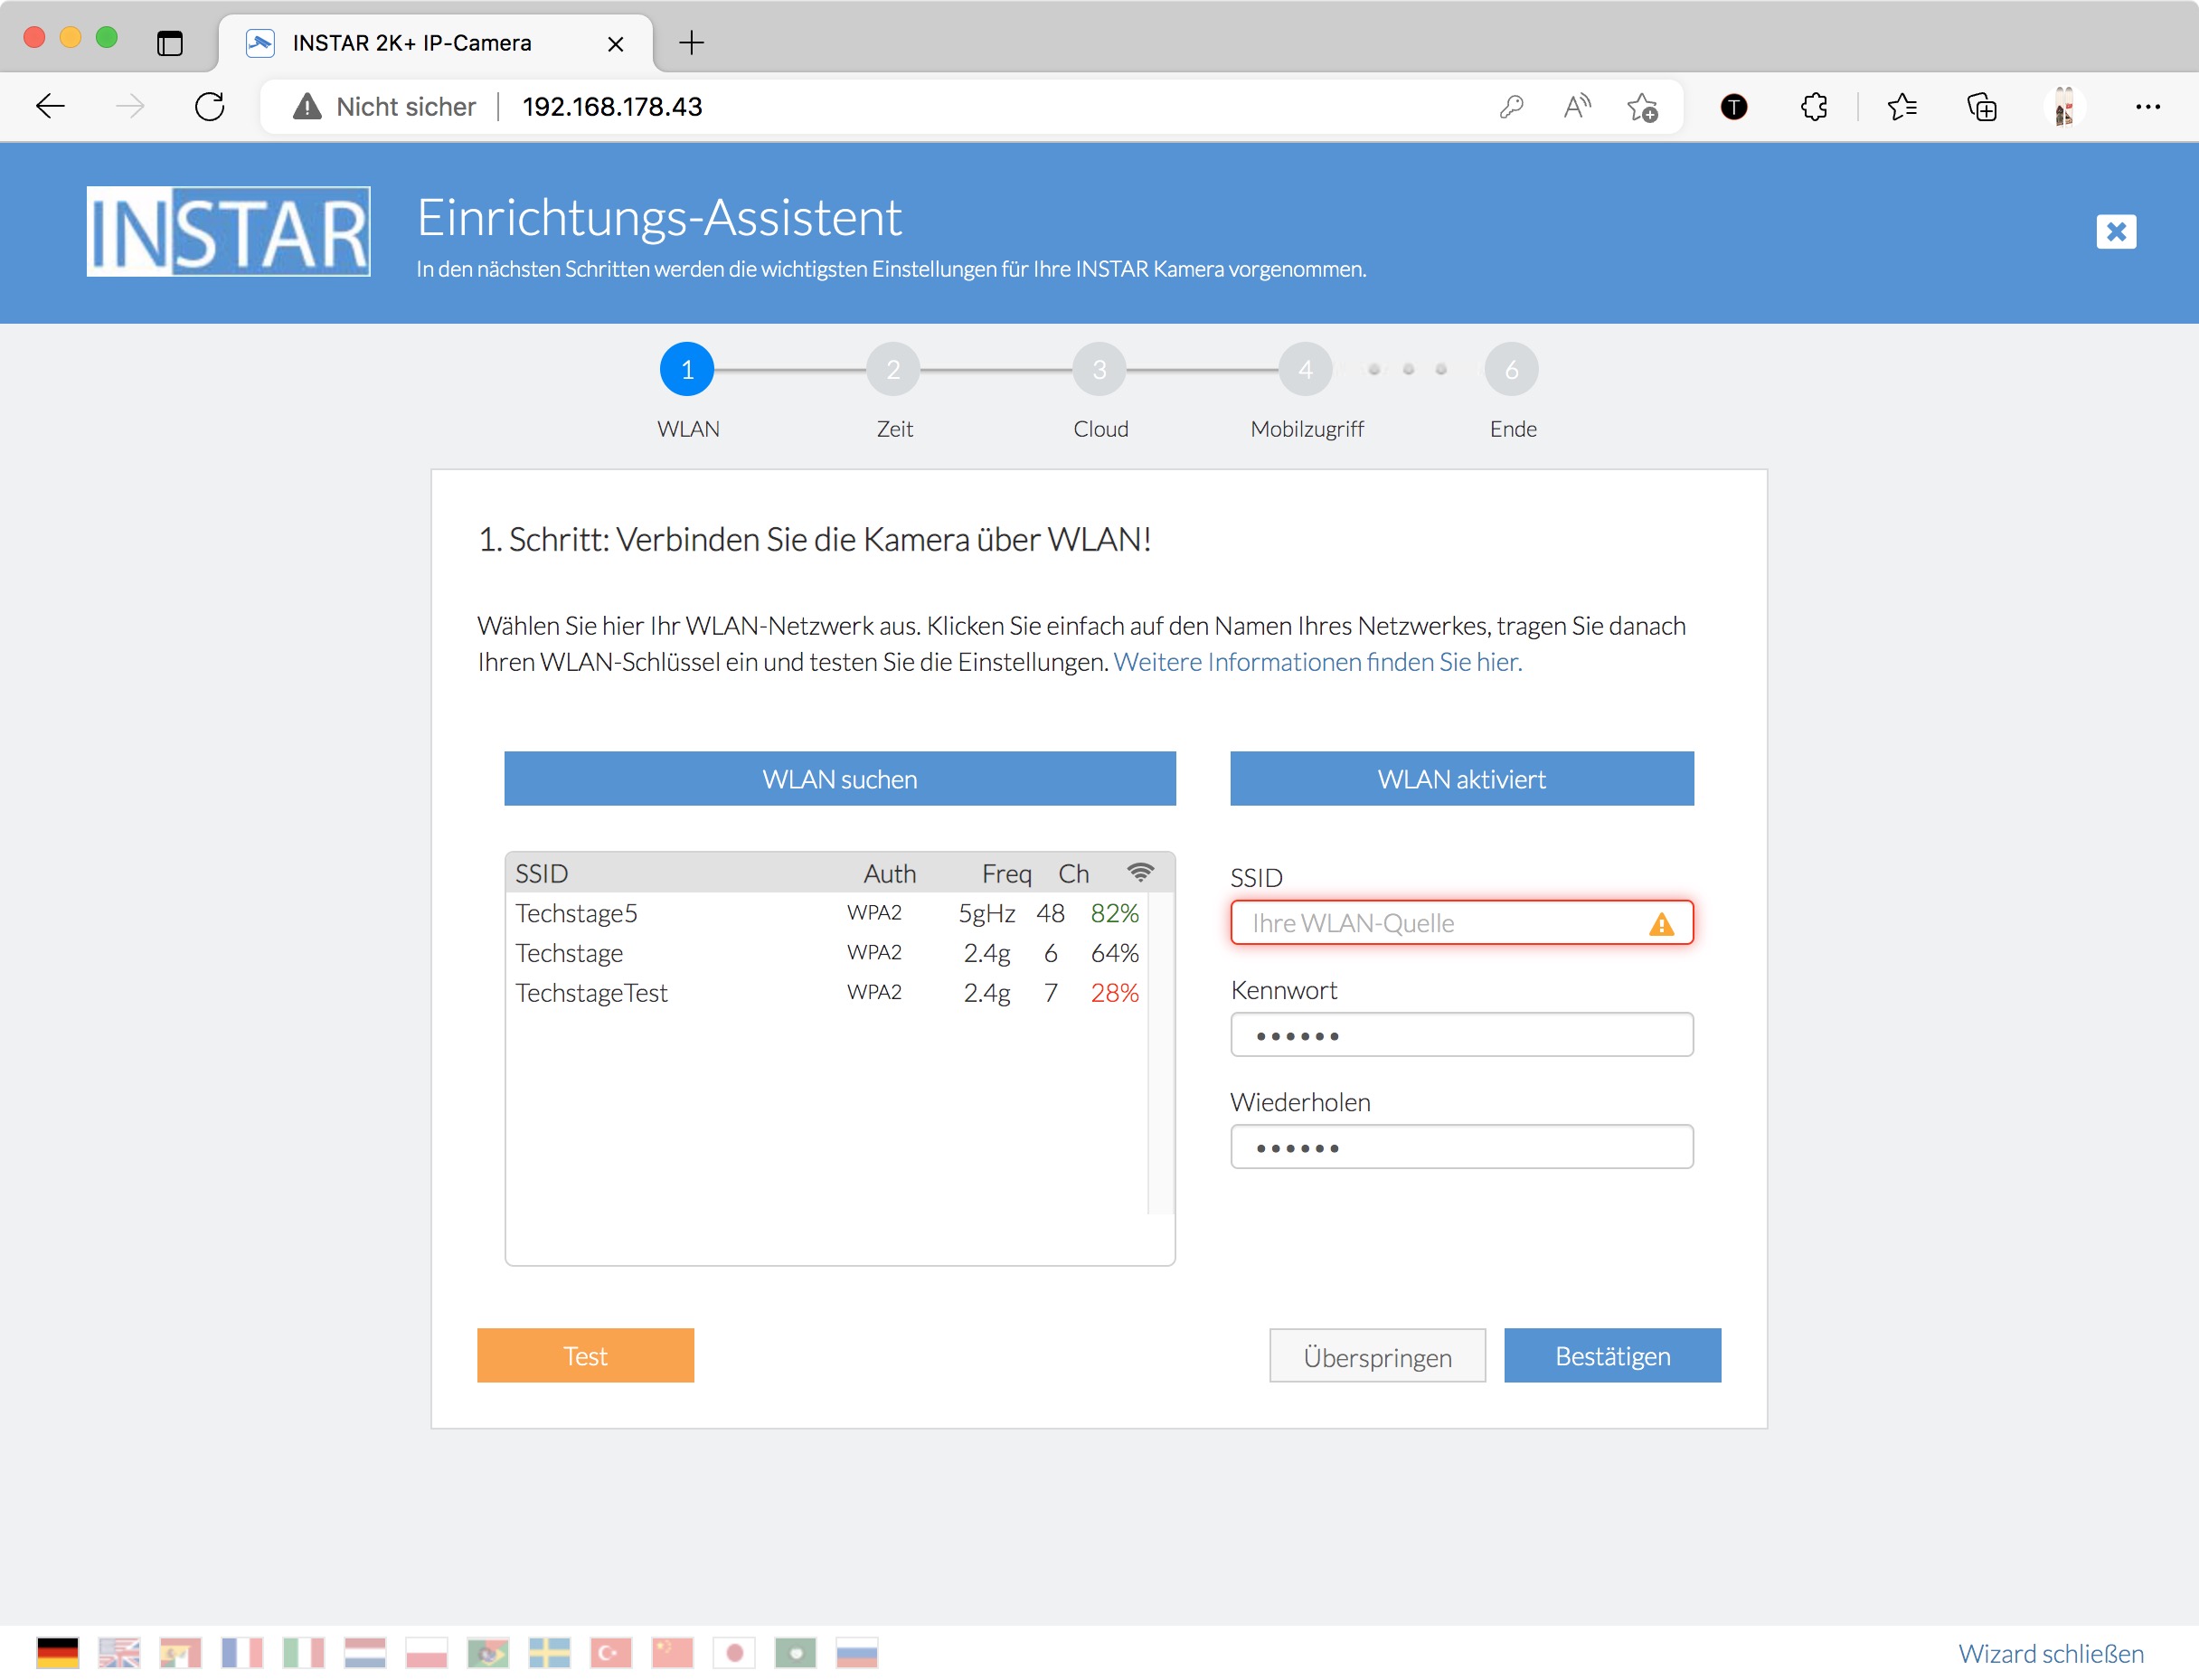Jump to step 3 Cloud
The image size is (2199, 1680).
(1099, 370)
